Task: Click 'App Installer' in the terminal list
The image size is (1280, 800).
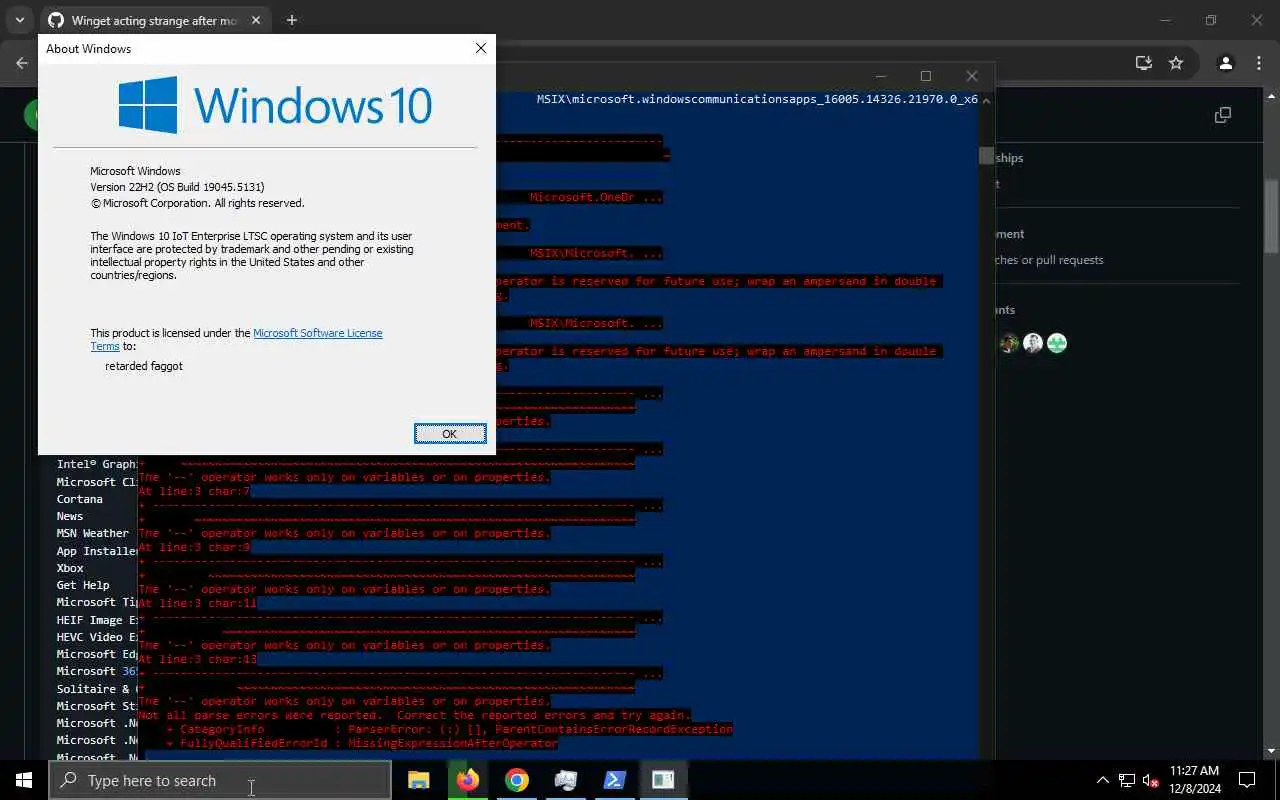Action: click(x=97, y=551)
